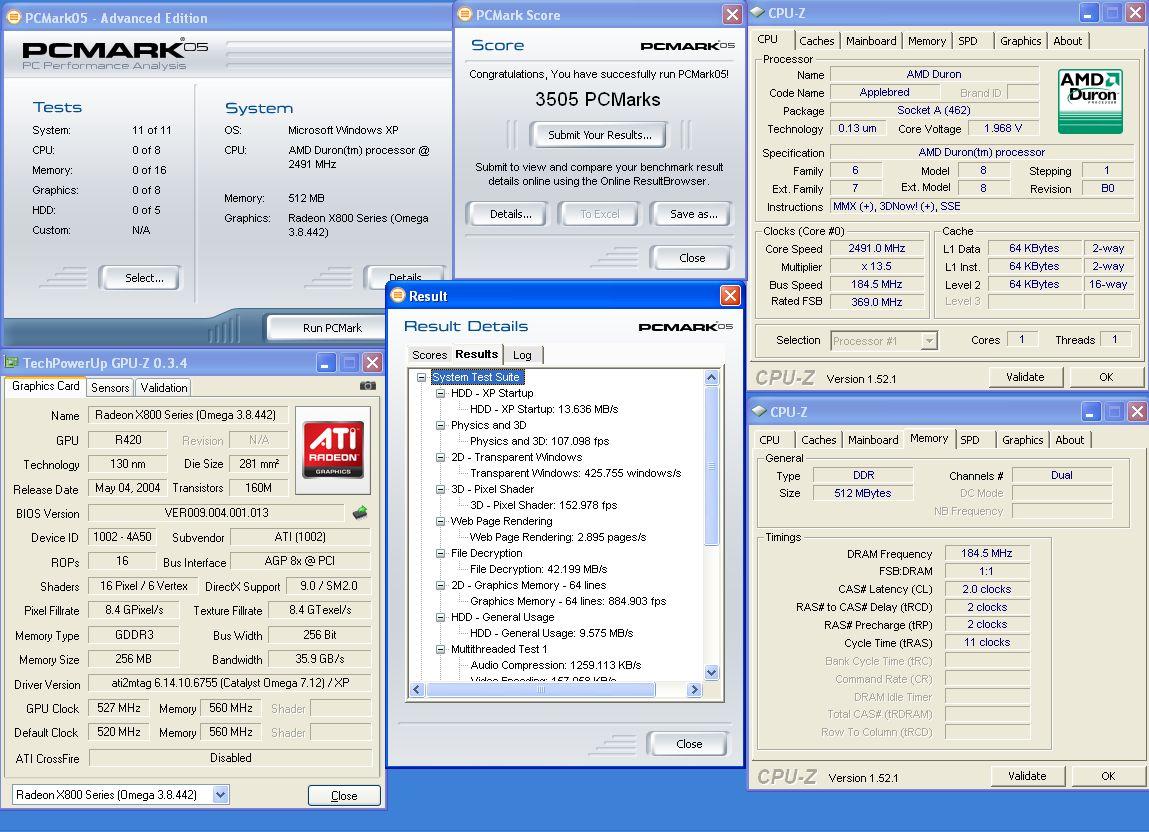Image resolution: width=1149 pixels, height=832 pixels.
Task: Click the Close button in GPU-Z
Action: point(344,795)
